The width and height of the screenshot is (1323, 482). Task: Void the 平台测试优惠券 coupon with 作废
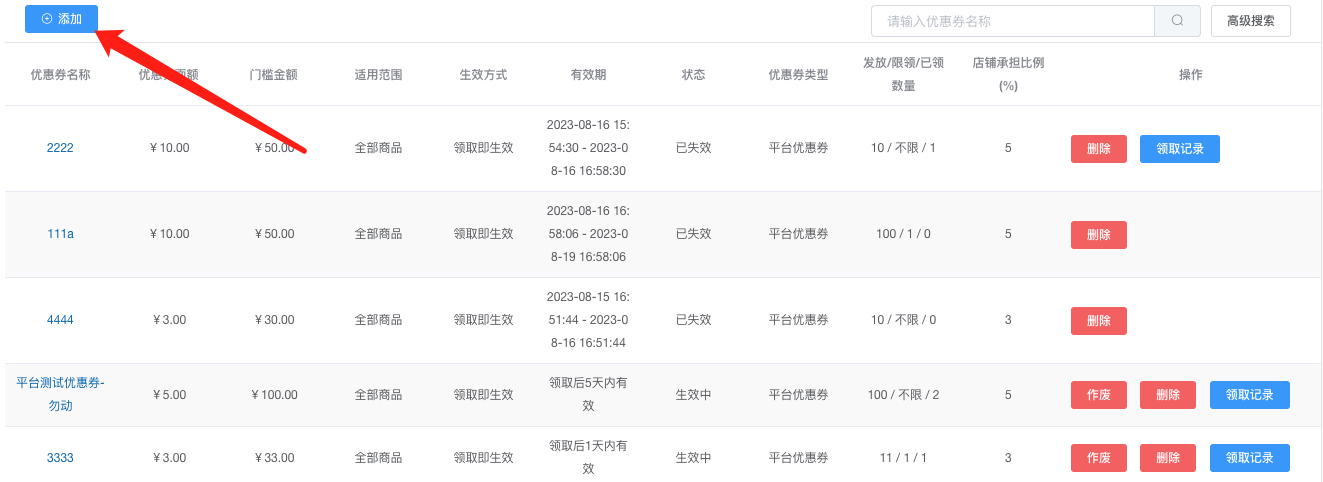(x=1098, y=395)
